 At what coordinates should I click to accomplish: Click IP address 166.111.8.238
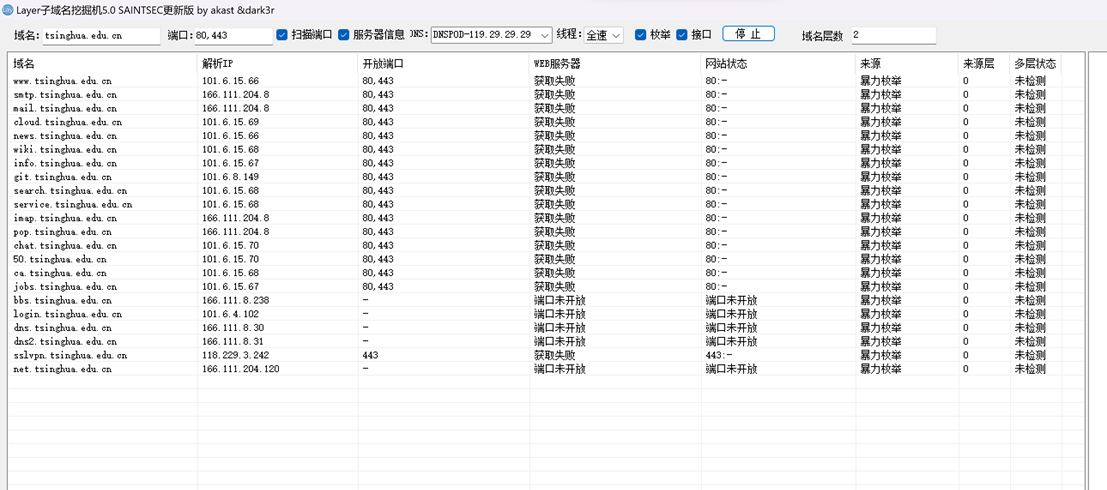coord(235,300)
